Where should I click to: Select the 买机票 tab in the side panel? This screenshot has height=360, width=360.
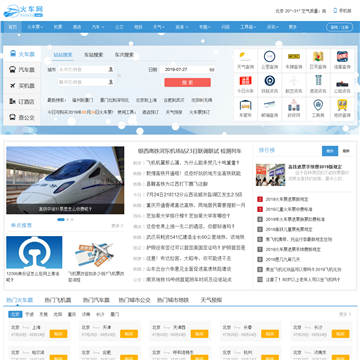coord(22,86)
